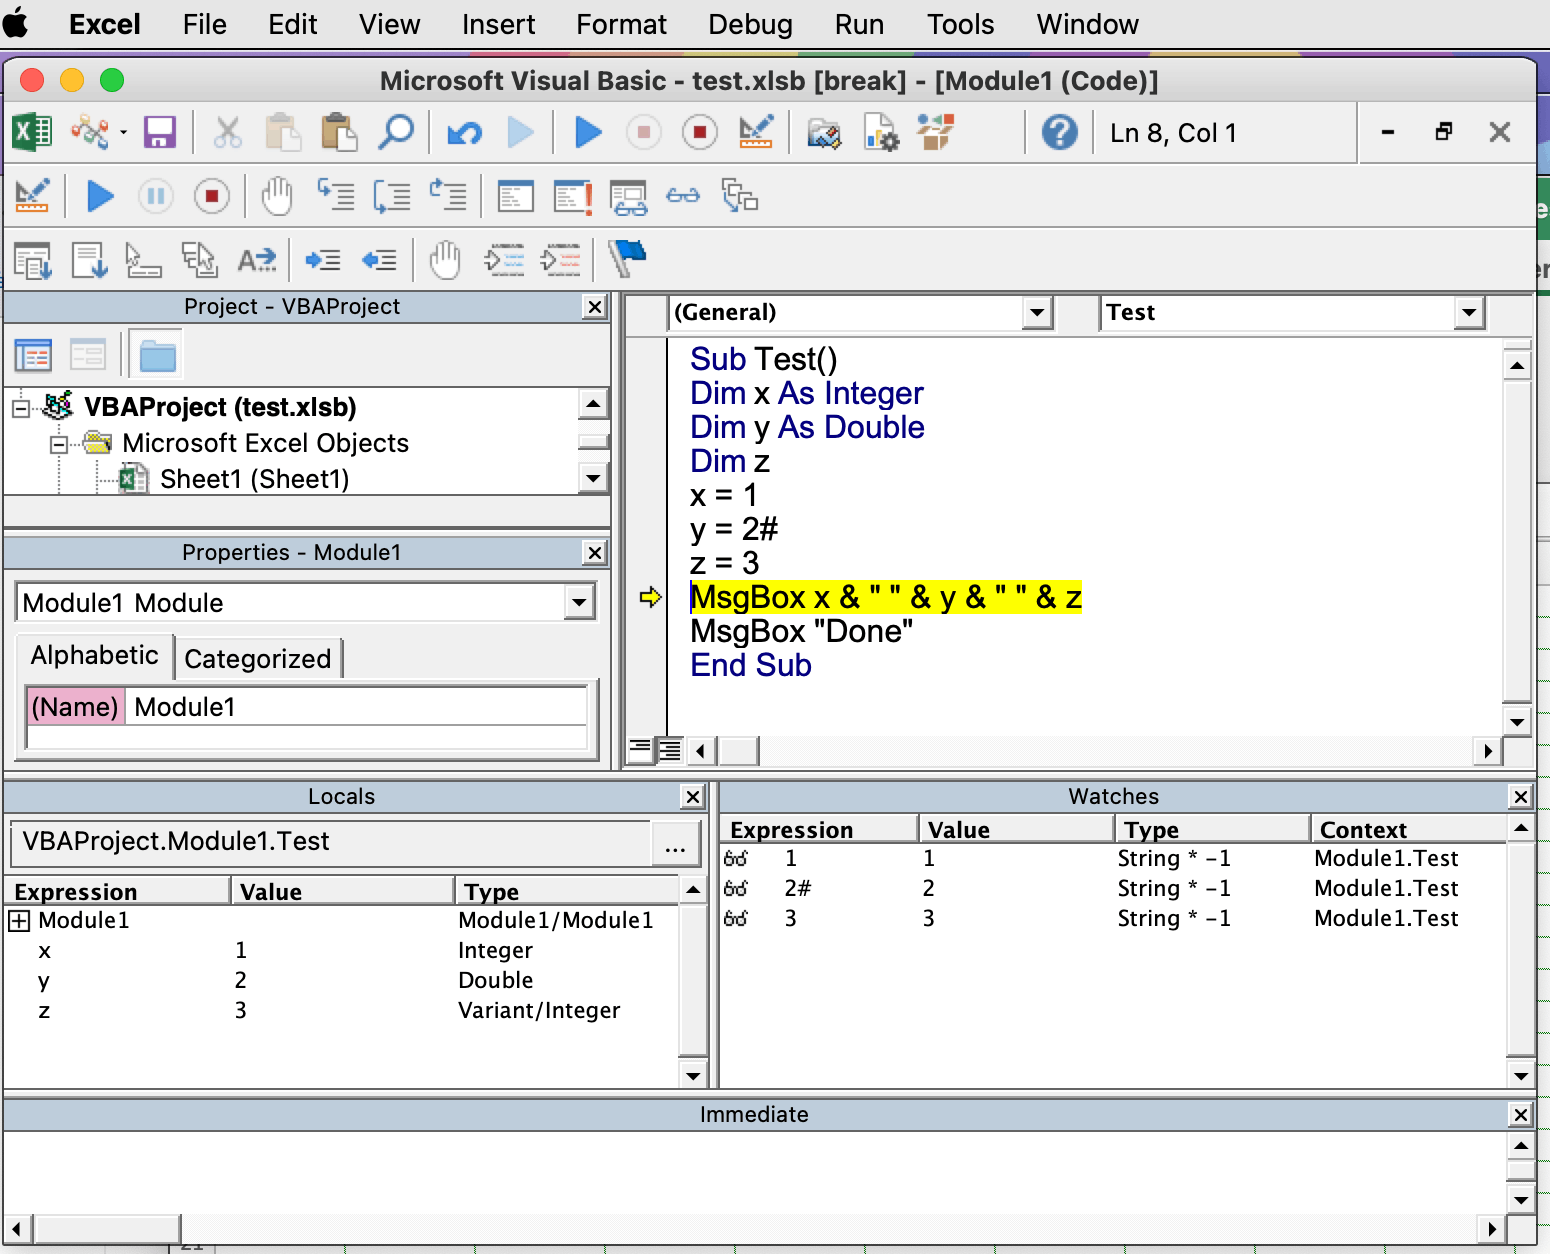Image resolution: width=1550 pixels, height=1254 pixels.
Task: Open the (General) object dropdown
Action: pos(1037,313)
